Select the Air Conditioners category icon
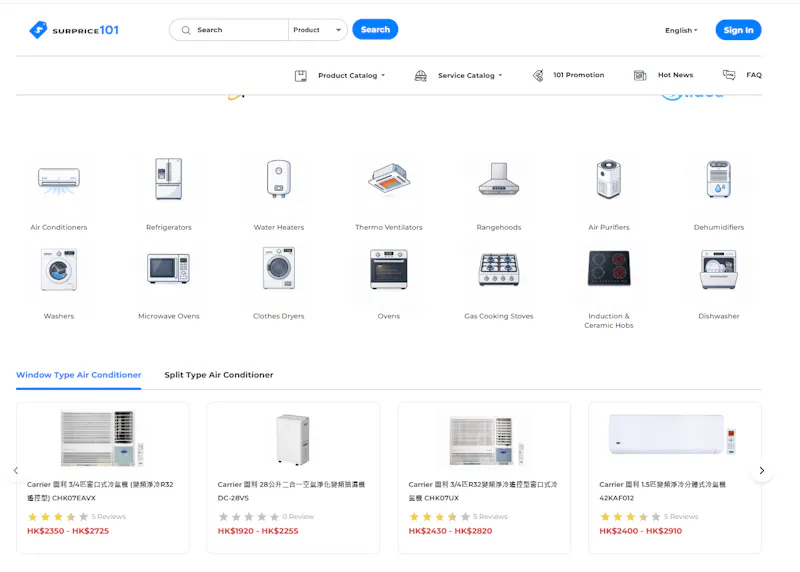800x572 pixels. point(59,181)
